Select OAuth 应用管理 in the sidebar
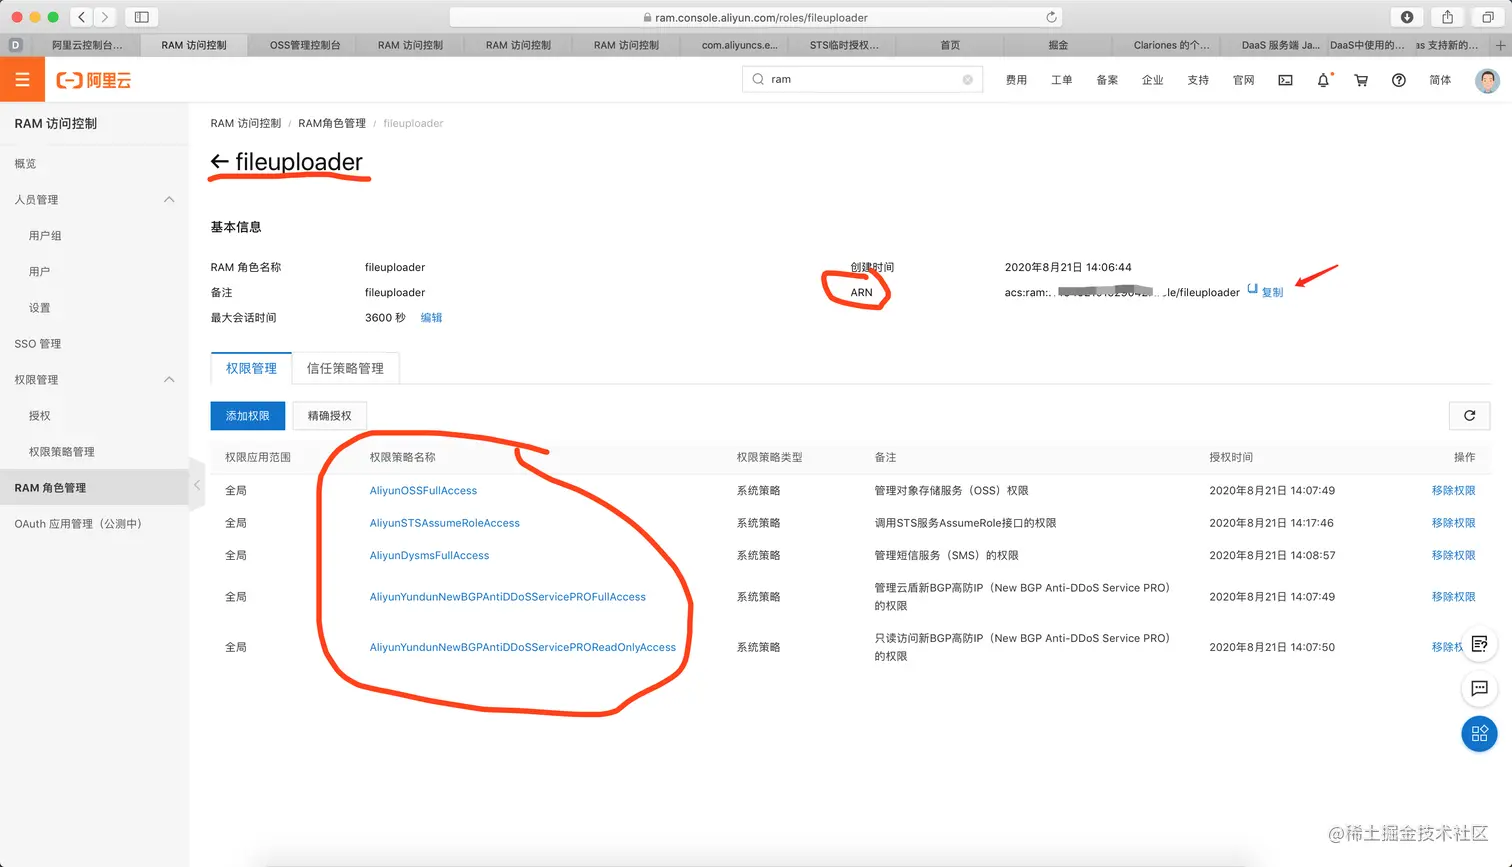Screen dimensions: 1512x867 (x=78, y=524)
